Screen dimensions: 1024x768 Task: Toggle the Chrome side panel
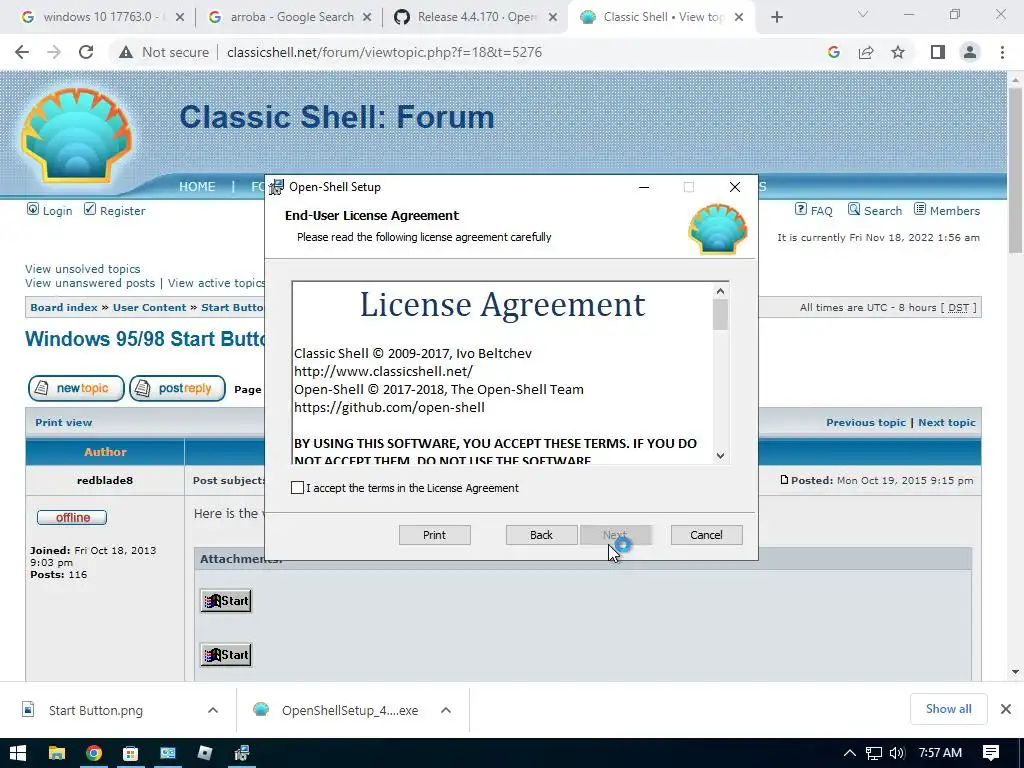click(938, 52)
